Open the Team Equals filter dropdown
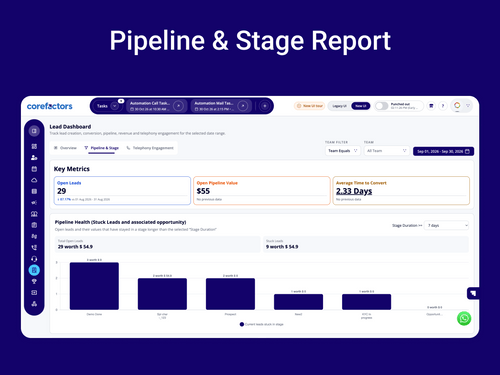The width and height of the screenshot is (500, 375). pos(343,151)
